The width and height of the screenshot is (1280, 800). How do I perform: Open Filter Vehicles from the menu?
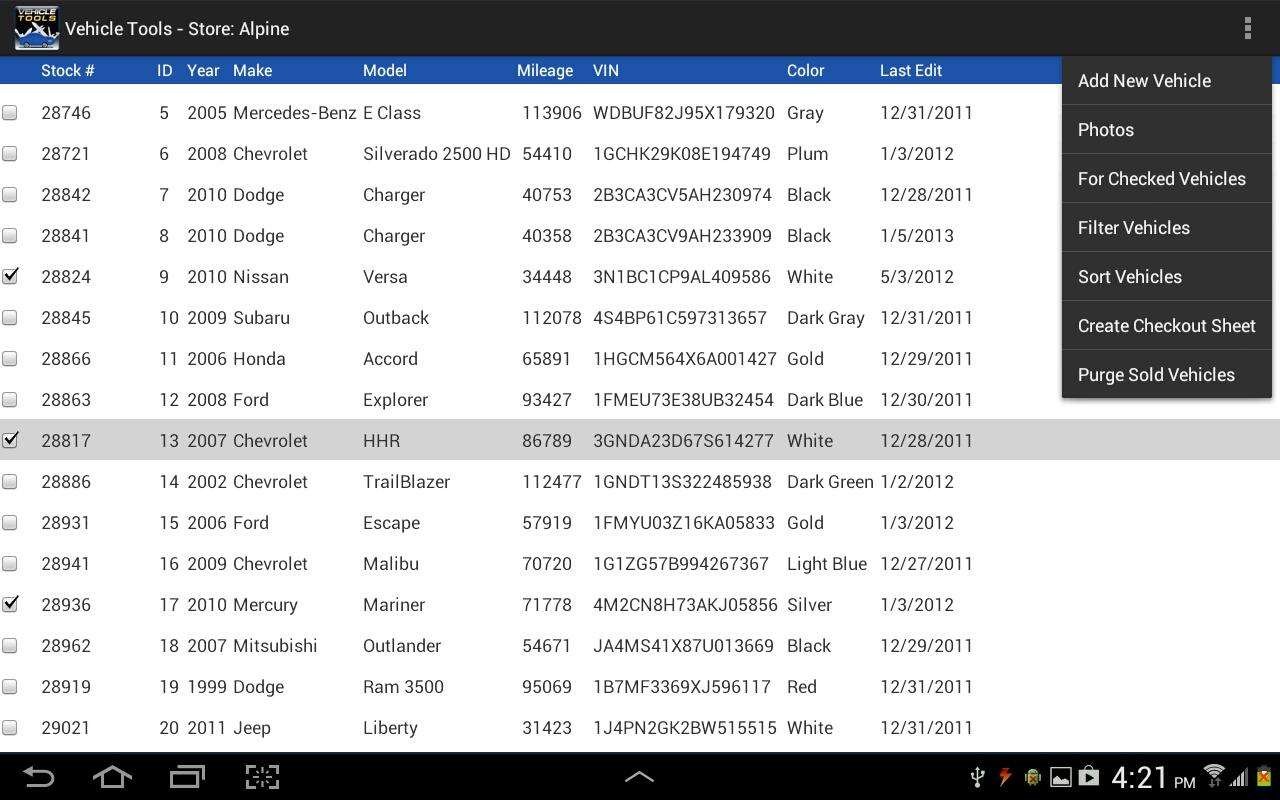click(x=1166, y=228)
